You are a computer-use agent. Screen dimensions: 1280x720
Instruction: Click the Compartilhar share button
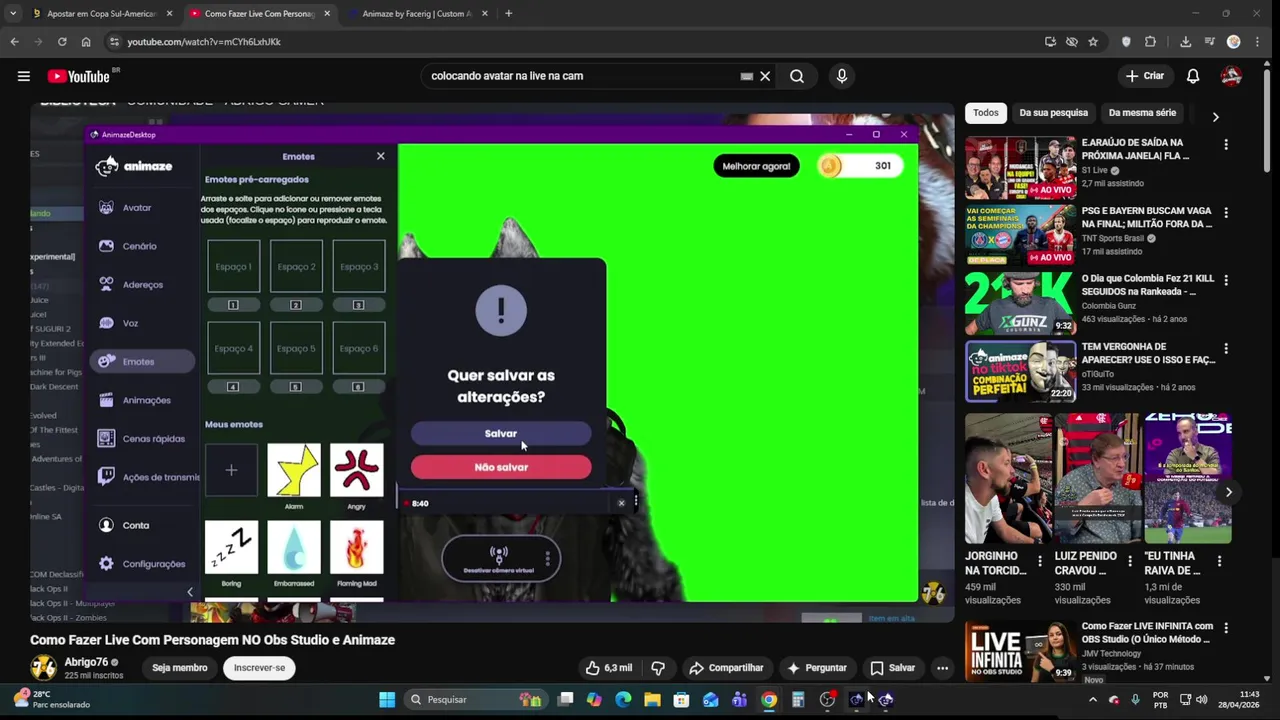(727, 668)
